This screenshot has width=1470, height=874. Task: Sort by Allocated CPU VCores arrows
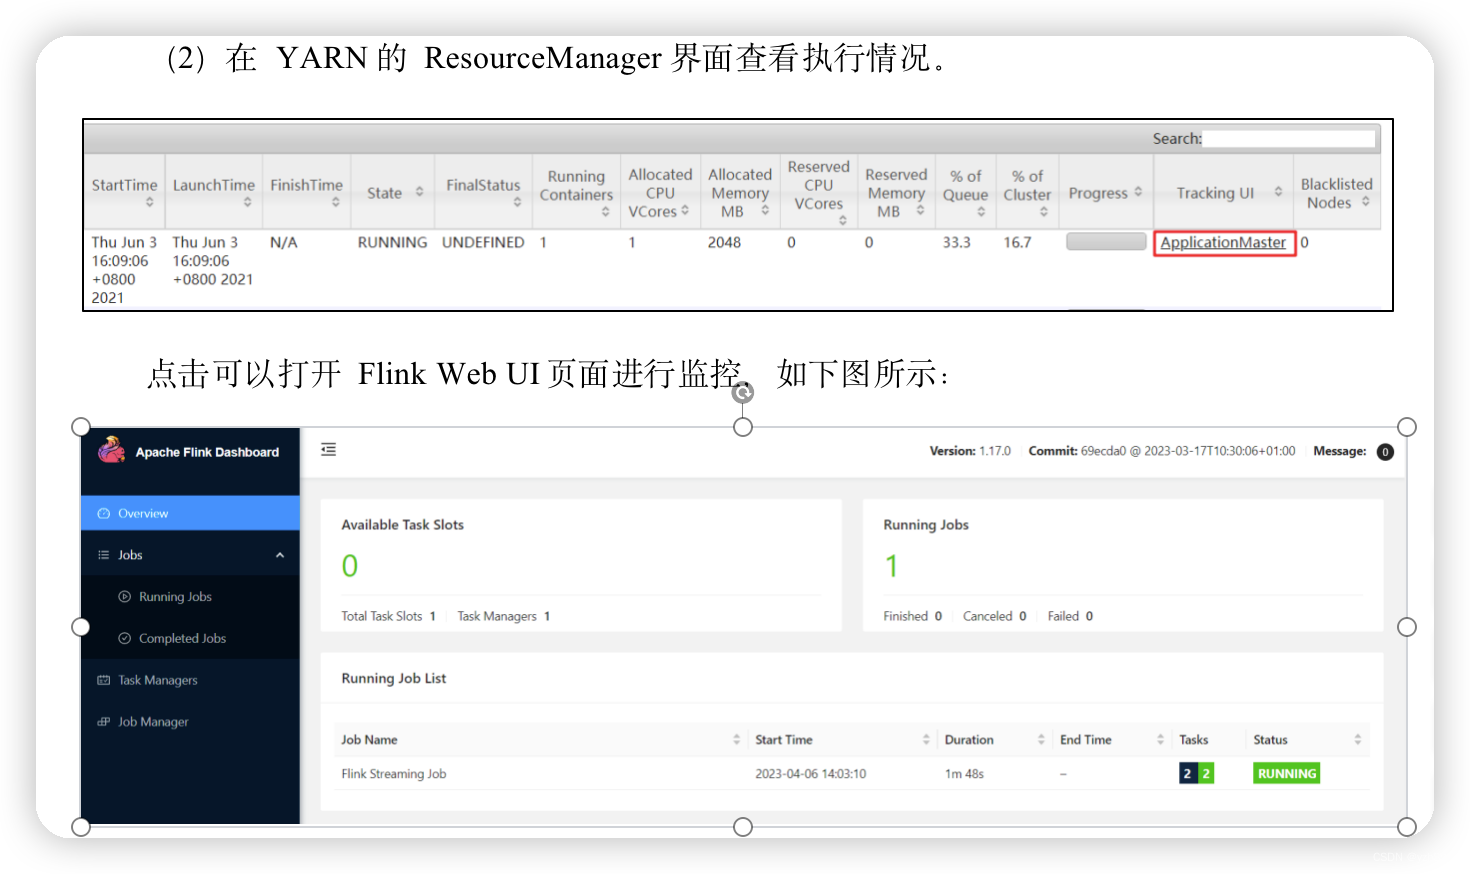point(685,210)
